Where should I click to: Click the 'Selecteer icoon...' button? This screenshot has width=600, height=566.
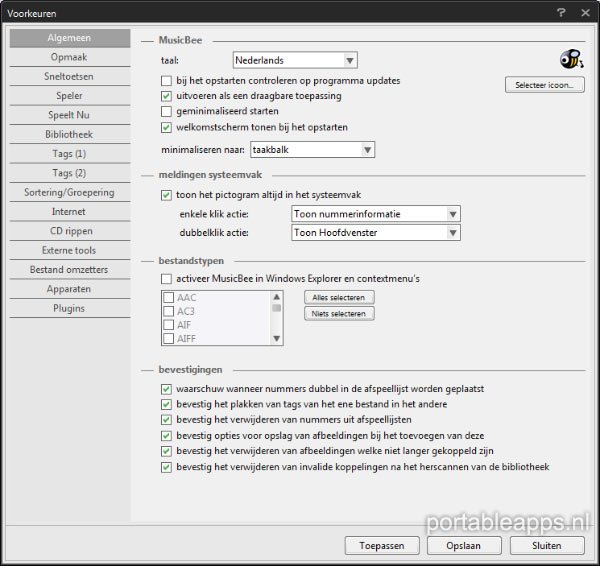[x=544, y=86]
